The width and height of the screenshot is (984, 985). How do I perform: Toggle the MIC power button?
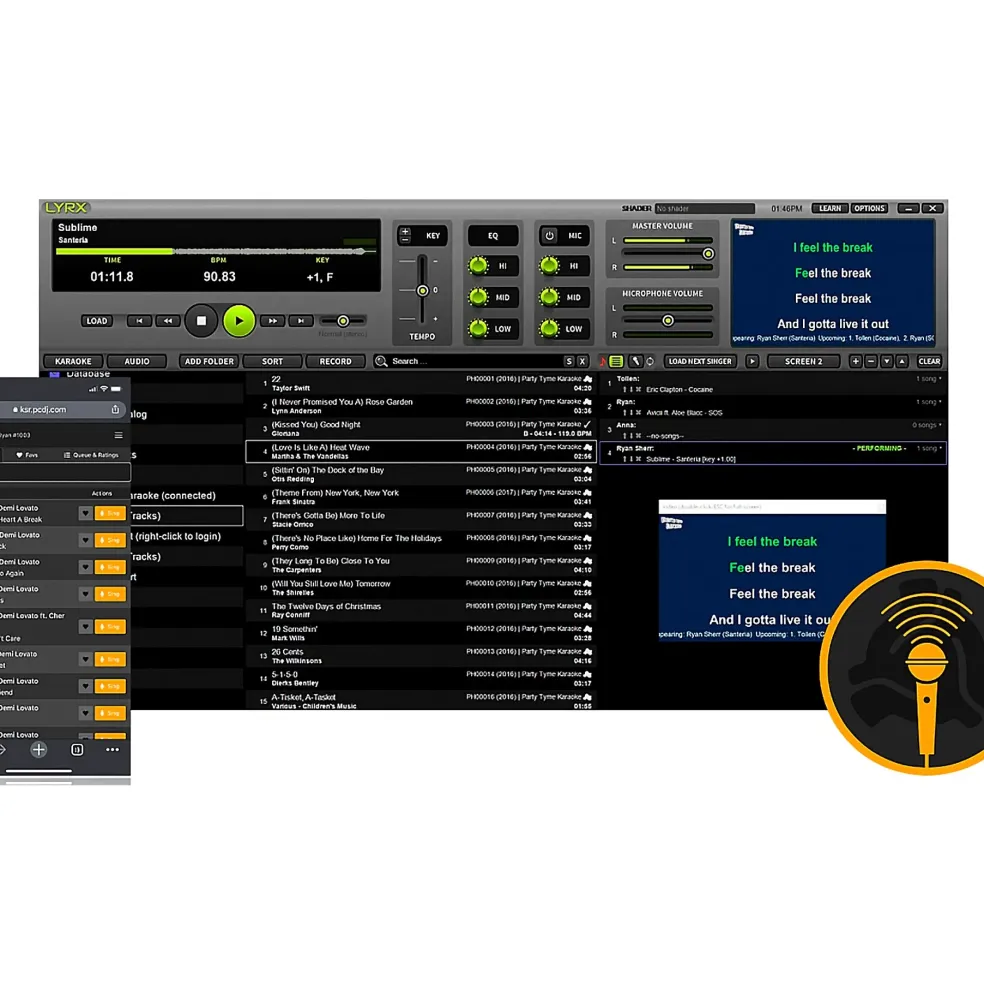point(550,236)
